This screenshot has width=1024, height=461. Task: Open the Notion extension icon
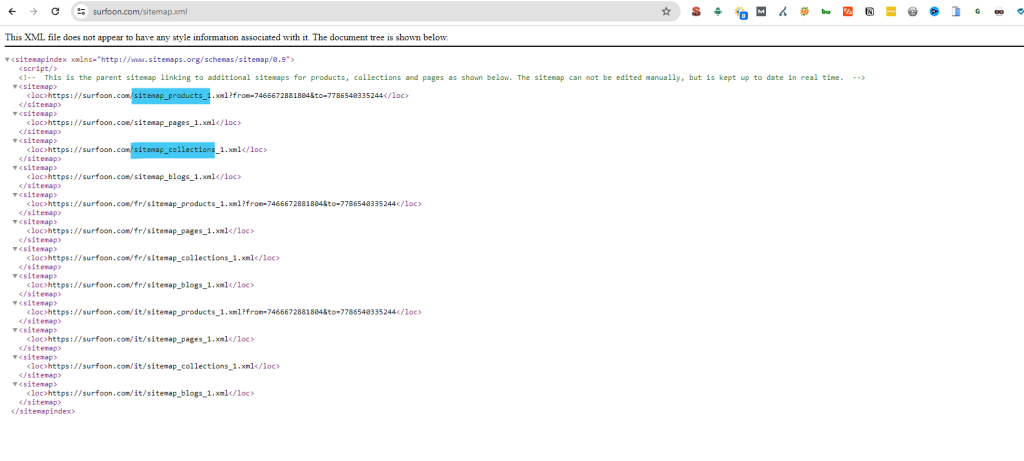point(869,12)
